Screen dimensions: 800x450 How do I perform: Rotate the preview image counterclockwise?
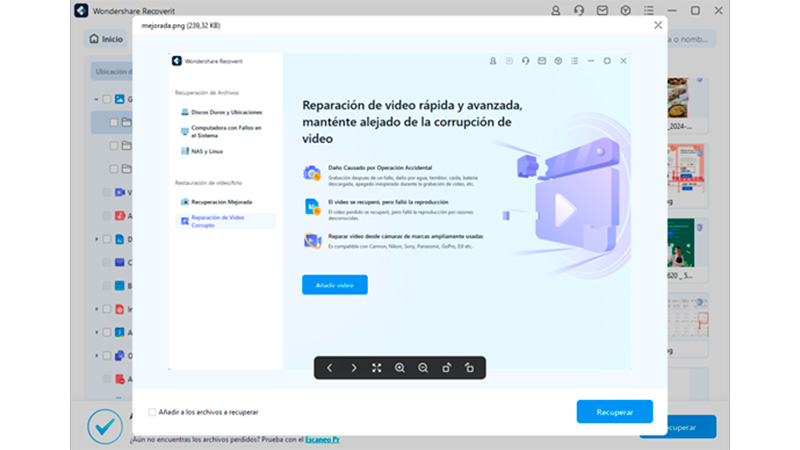click(x=469, y=368)
